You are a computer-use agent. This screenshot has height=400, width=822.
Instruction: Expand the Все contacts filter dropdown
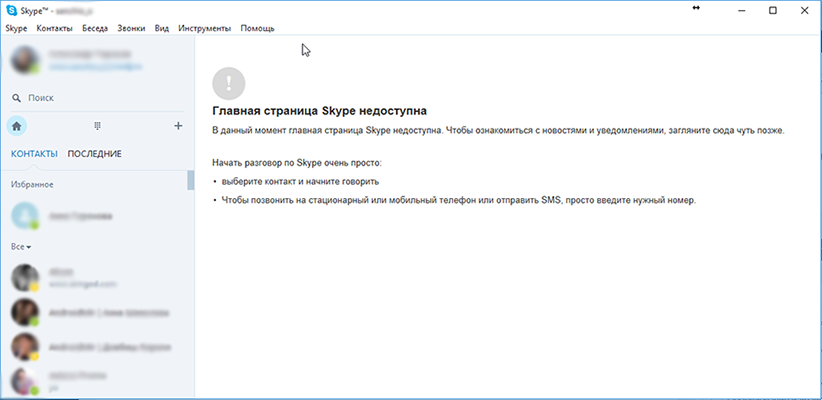[x=21, y=246]
